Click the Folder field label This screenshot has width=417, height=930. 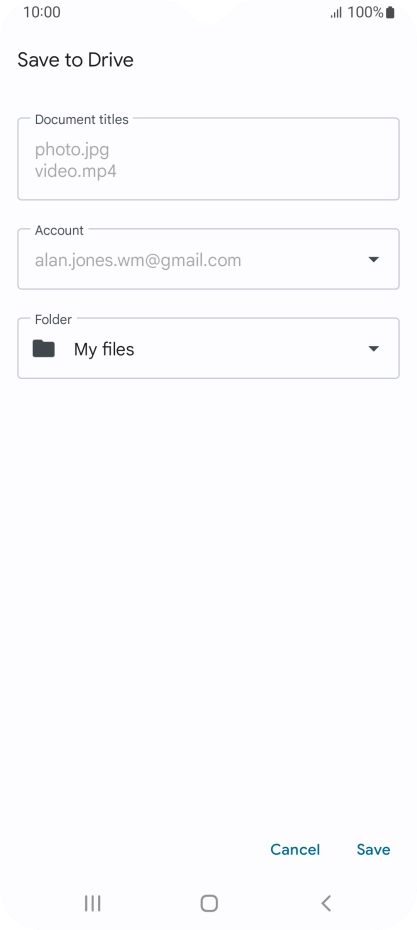[x=53, y=319]
